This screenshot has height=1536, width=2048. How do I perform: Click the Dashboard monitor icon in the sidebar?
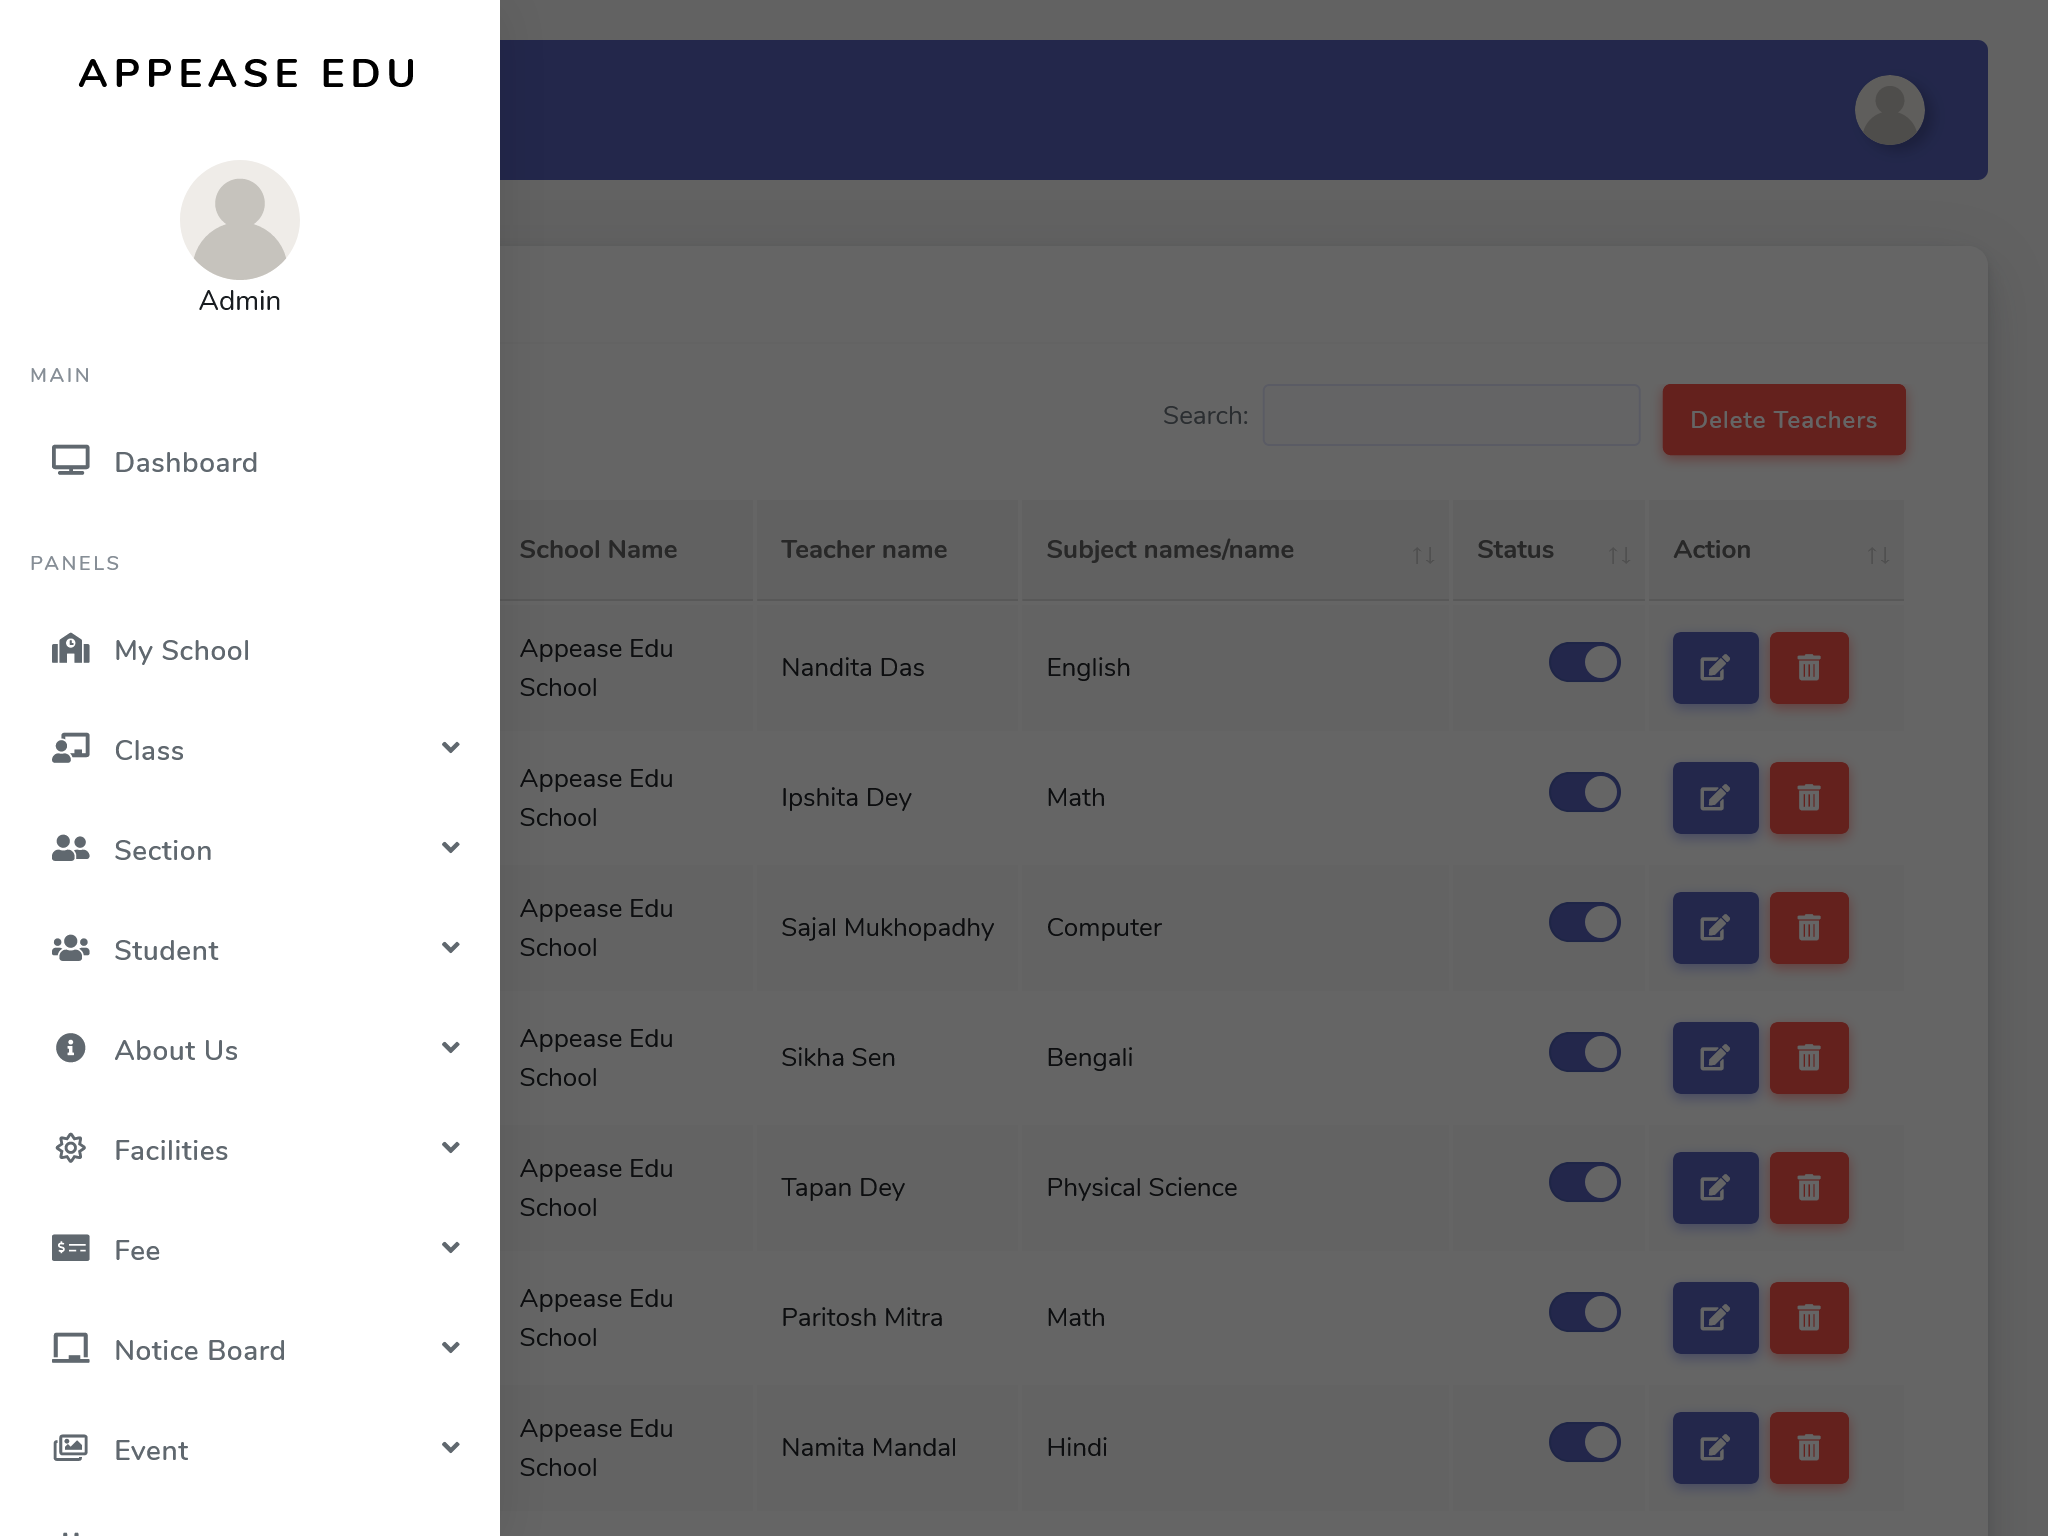(x=71, y=461)
